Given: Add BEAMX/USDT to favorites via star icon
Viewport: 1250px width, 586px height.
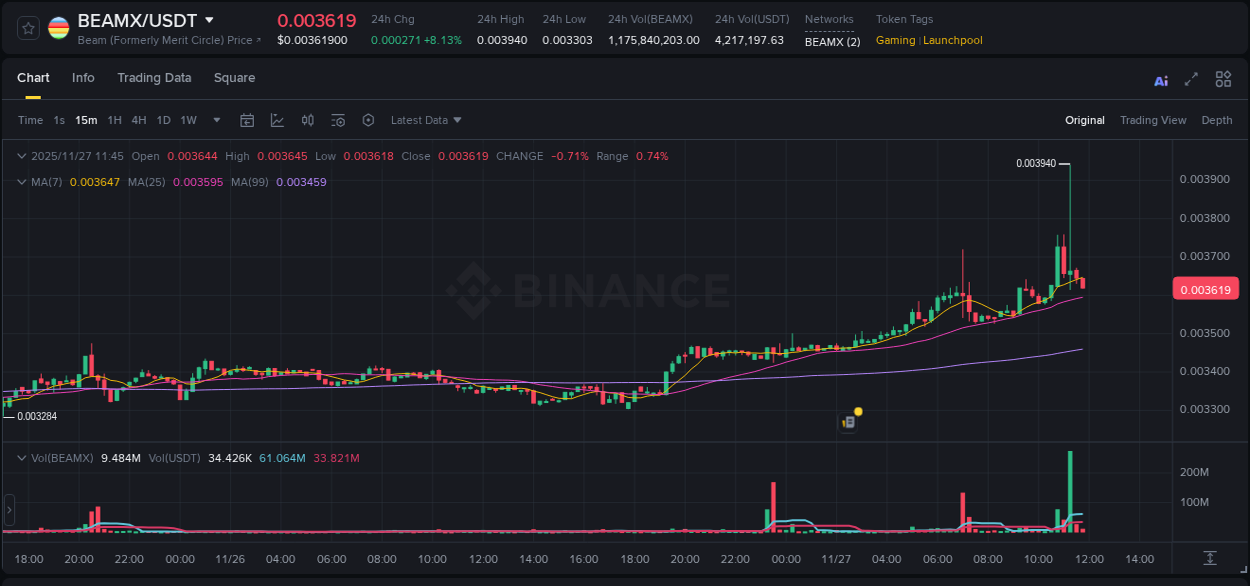Looking at the screenshot, I should pos(27,27).
